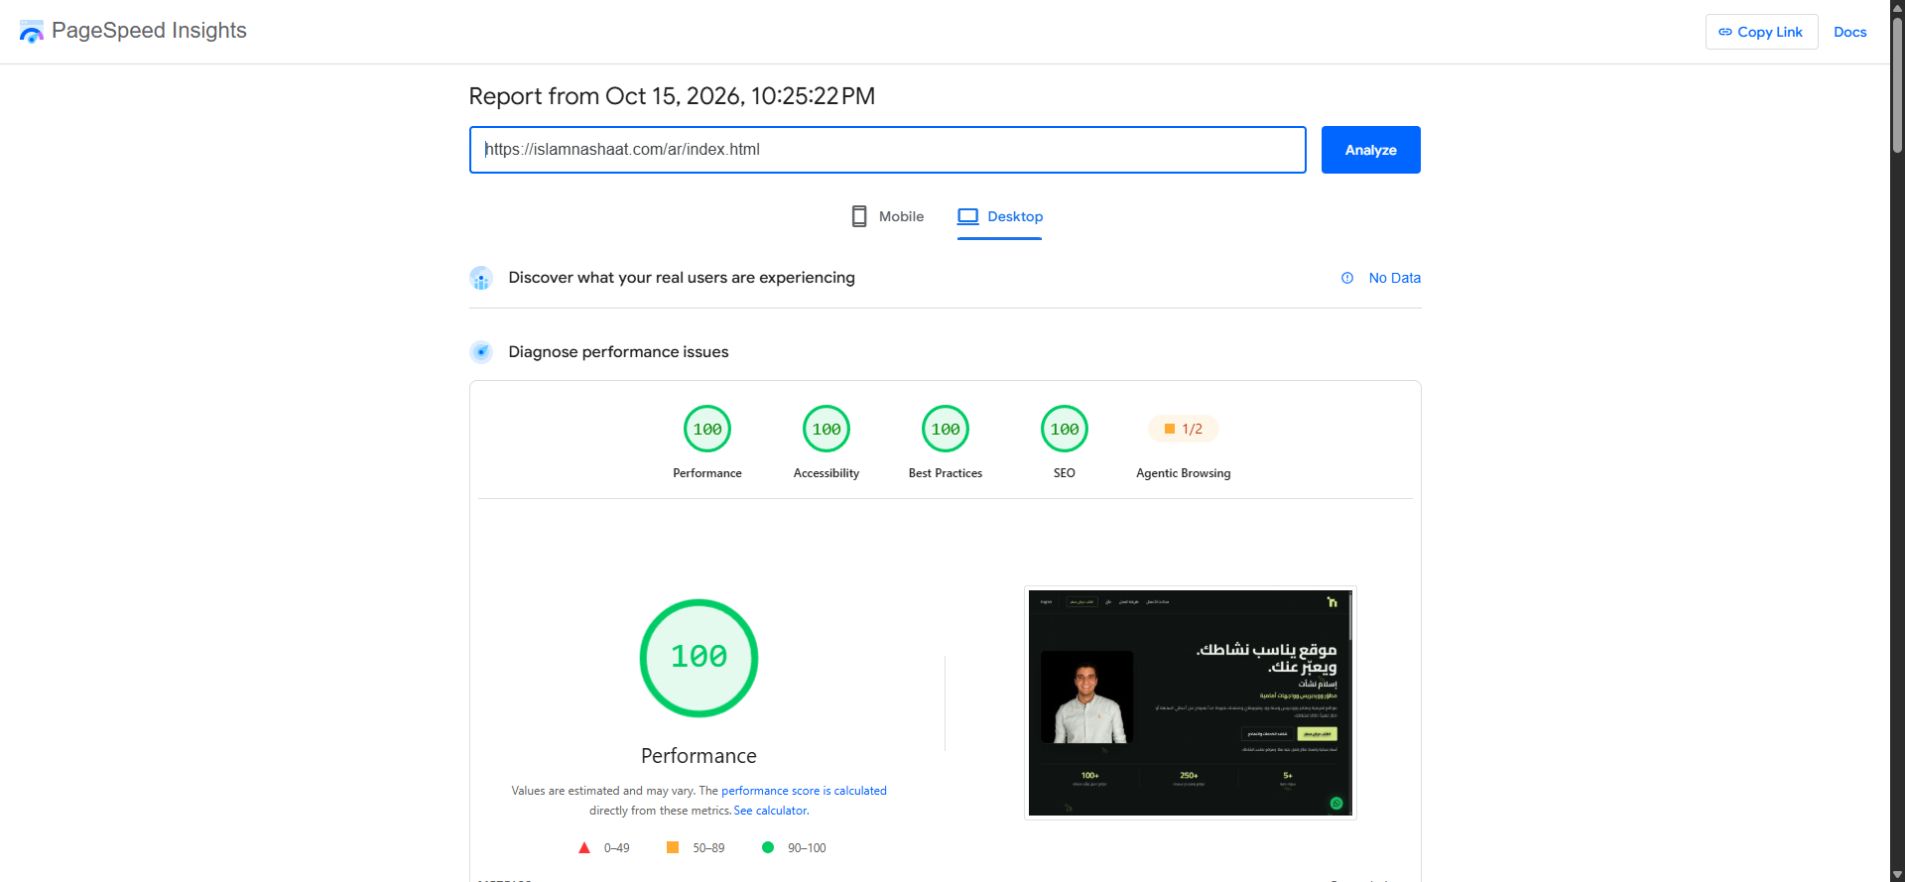The height and width of the screenshot is (882, 1905).
Task: Open the Docs link
Action: click(x=1849, y=32)
